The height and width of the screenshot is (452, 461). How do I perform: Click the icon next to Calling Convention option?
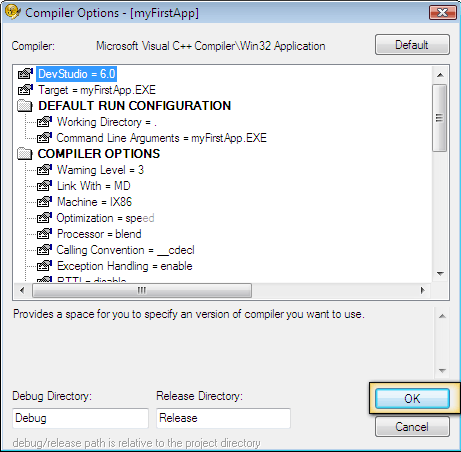44,250
